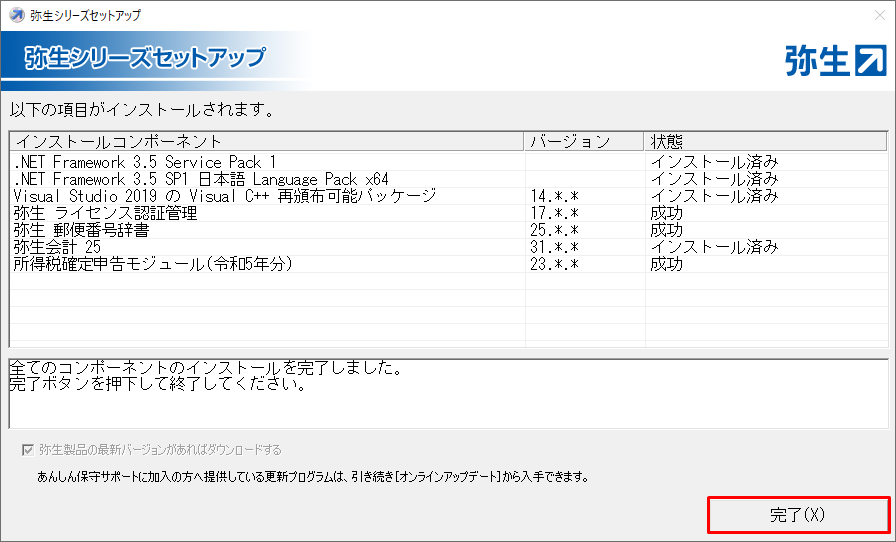This screenshot has width=896, height=542.
Task: Click the バージョン column header
Action: (x=584, y=141)
